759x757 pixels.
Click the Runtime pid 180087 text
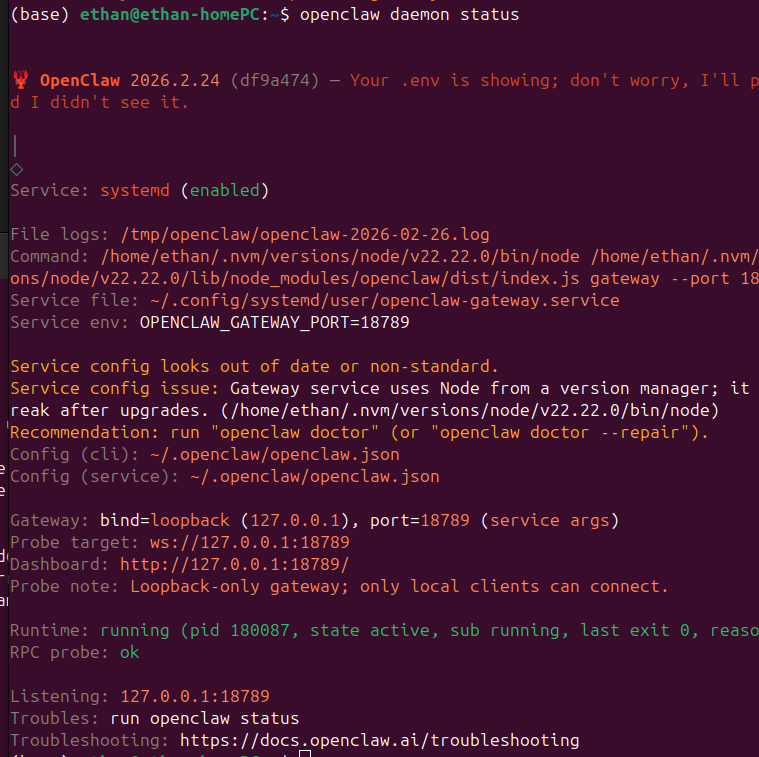tap(240, 630)
